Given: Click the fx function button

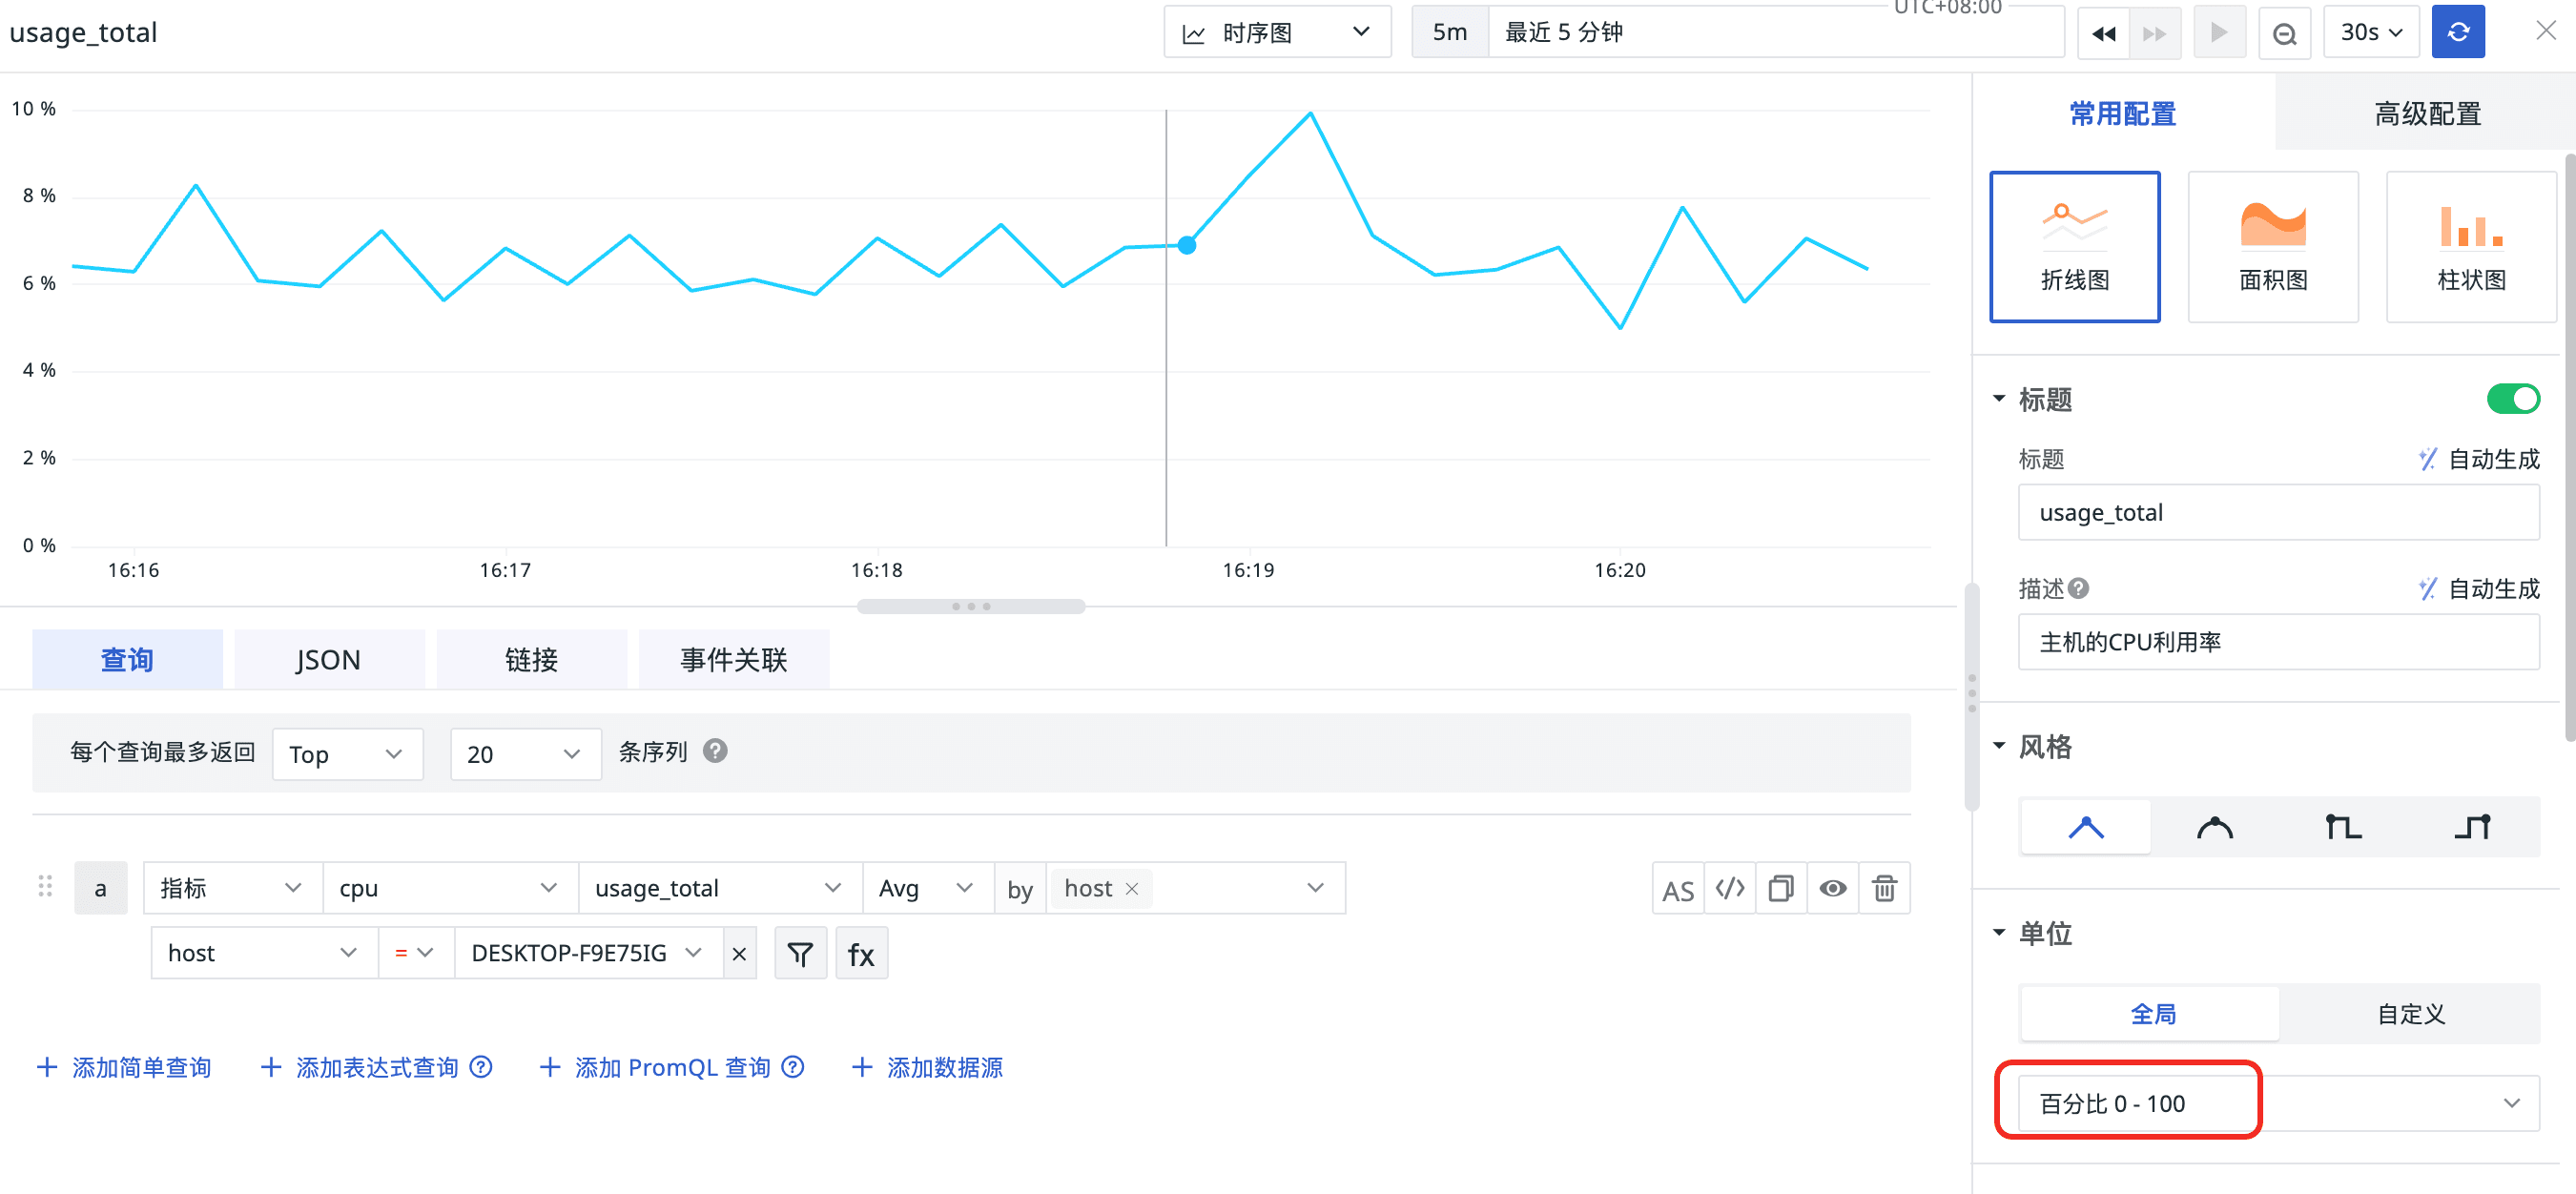Looking at the screenshot, I should pyautogui.click(x=860, y=954).
